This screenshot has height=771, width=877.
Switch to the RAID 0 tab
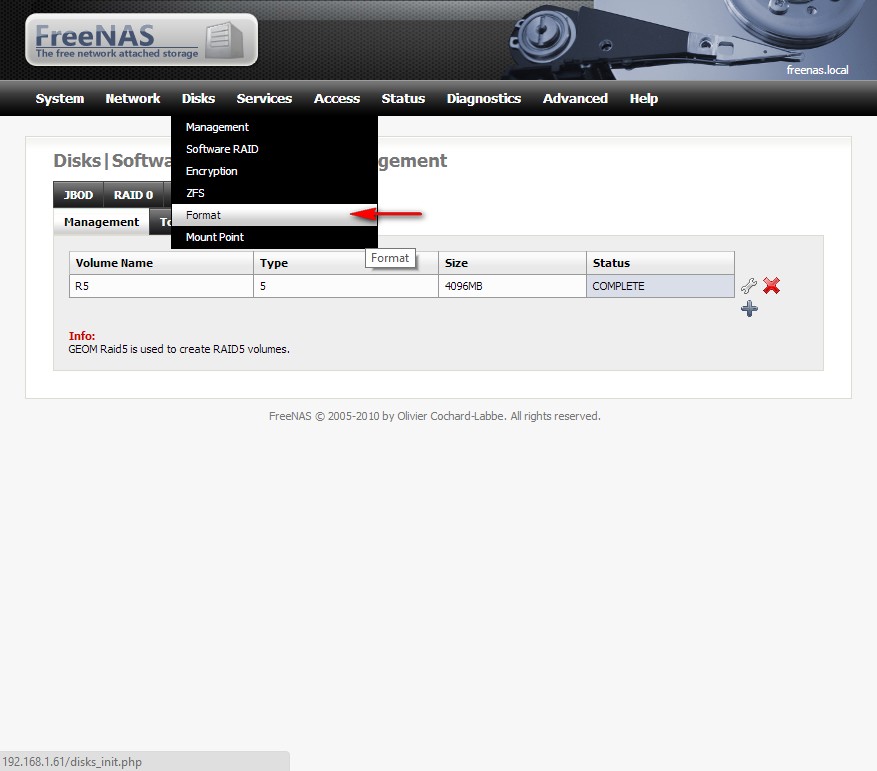pos(134,195)
